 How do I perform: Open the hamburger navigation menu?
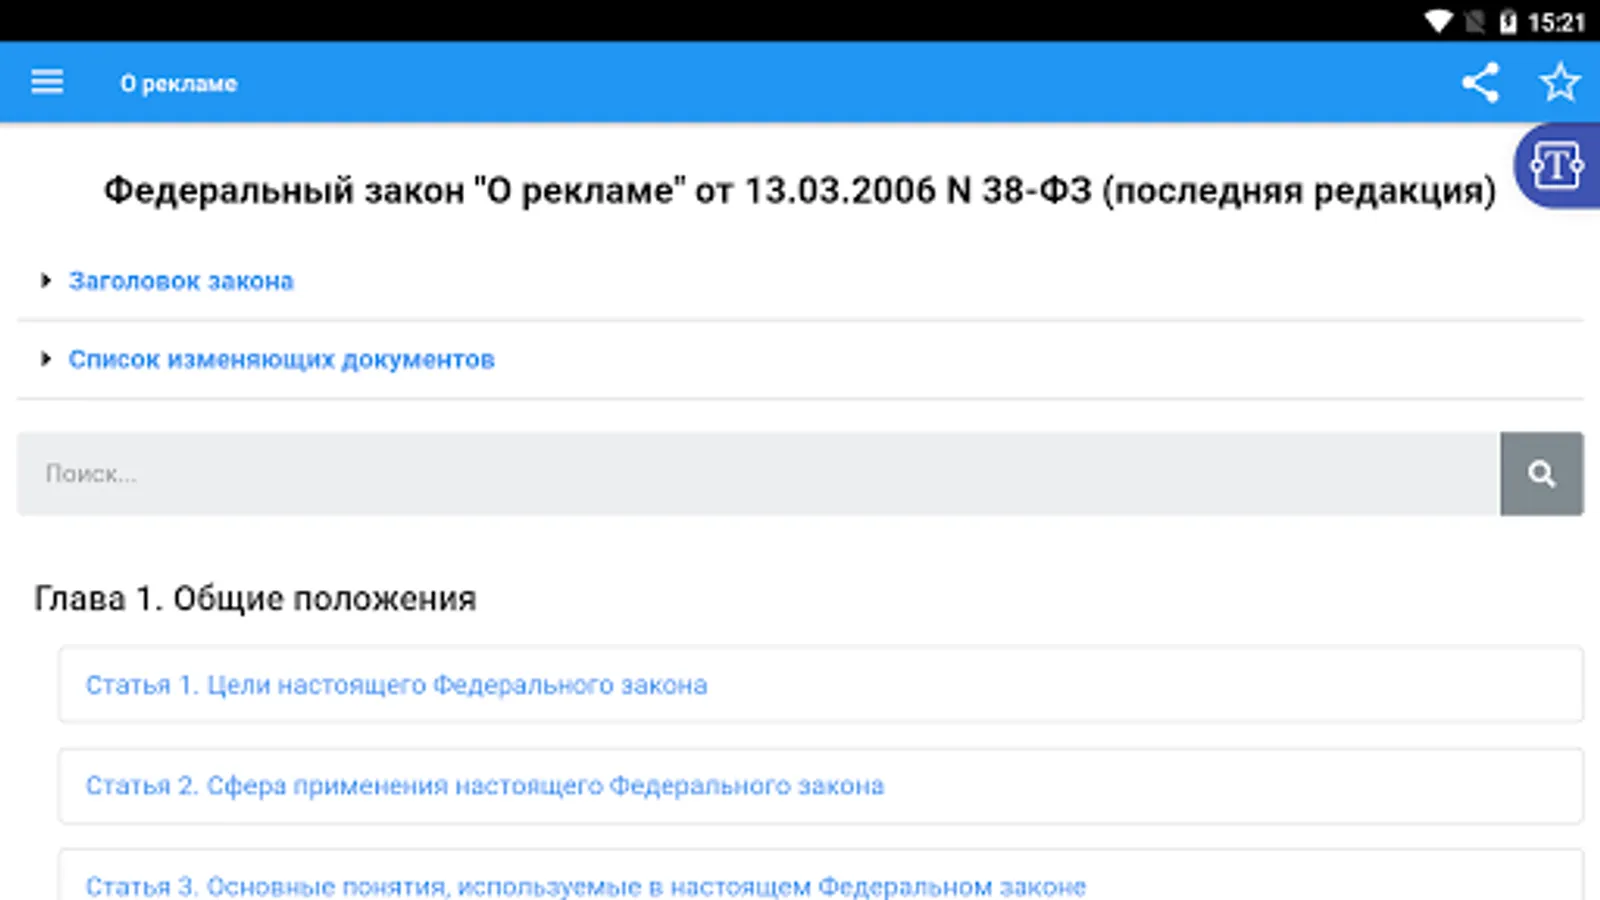coord(47,82)
